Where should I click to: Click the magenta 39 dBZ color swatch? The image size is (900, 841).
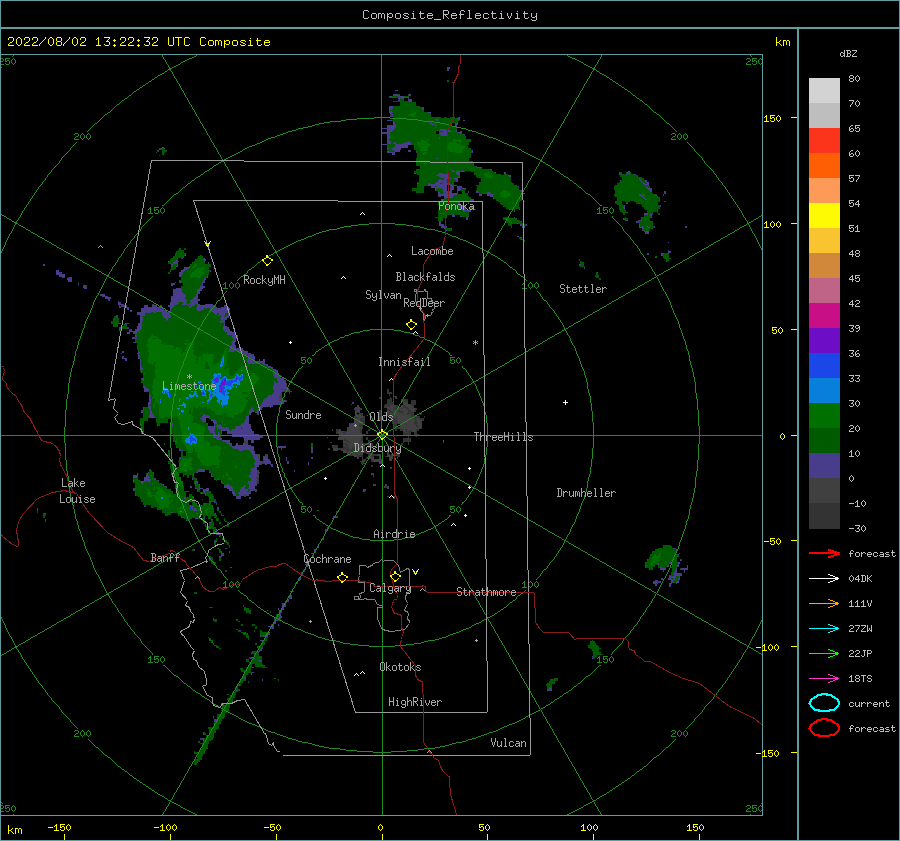[824, 315]
